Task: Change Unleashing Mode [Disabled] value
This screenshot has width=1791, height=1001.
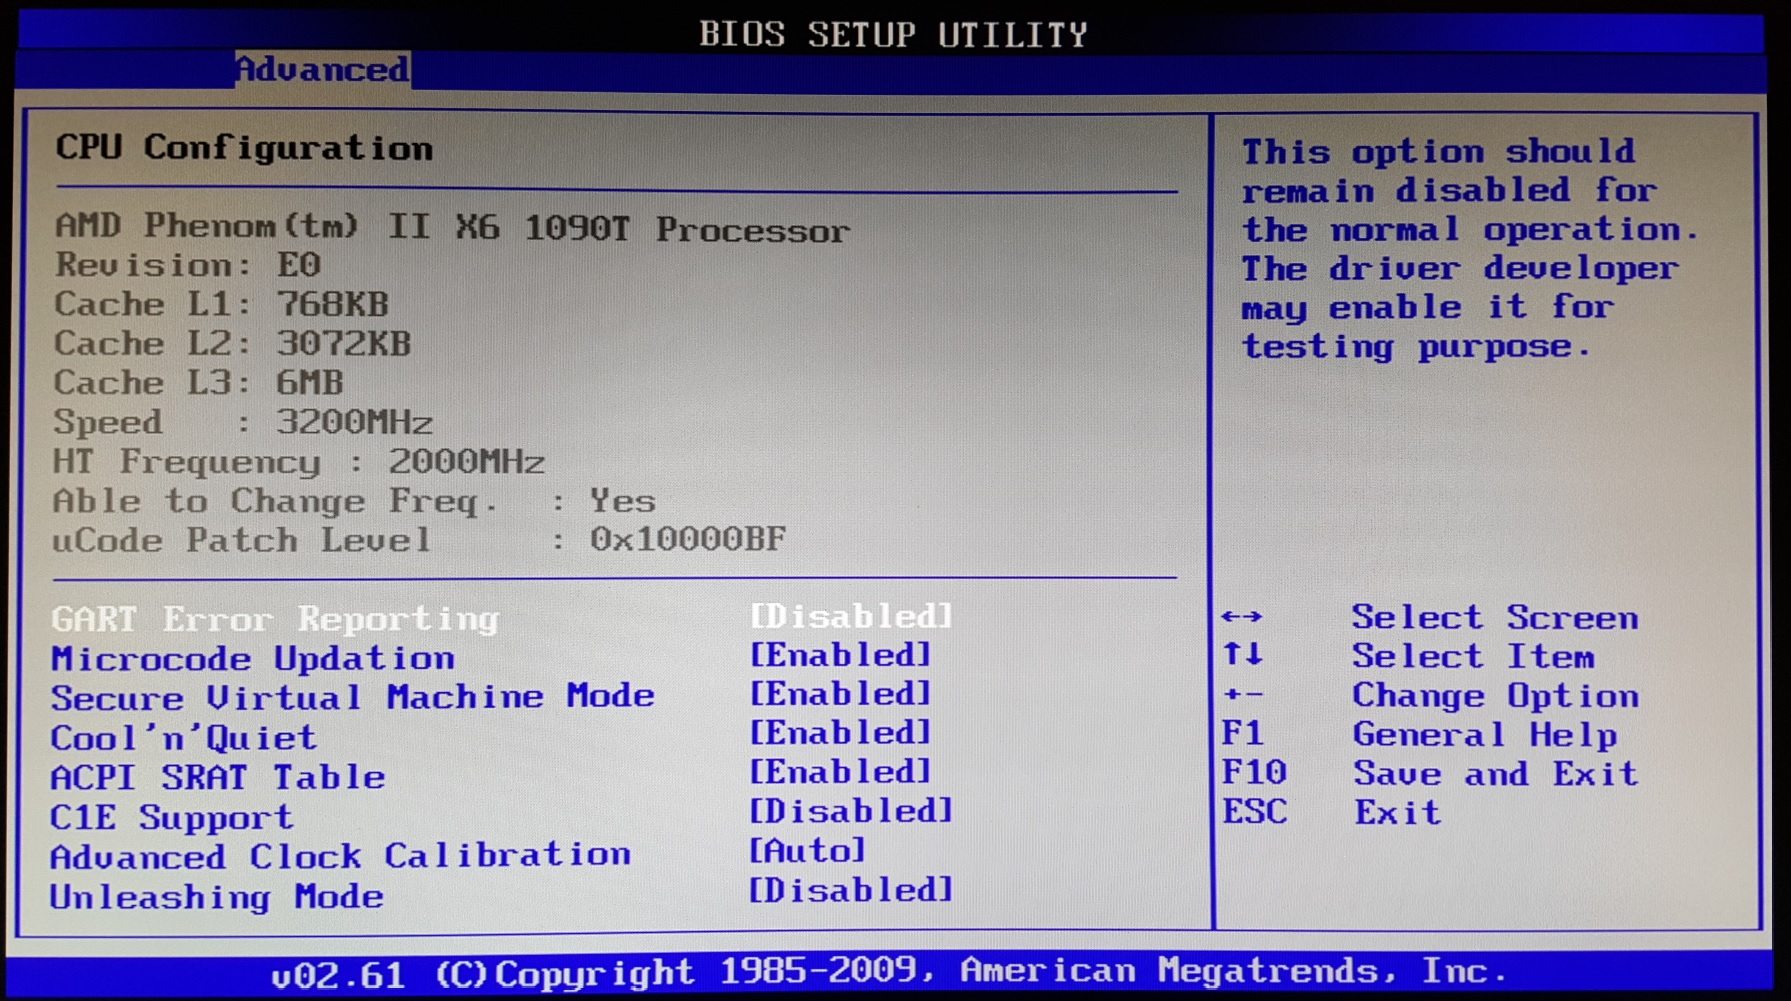Action: 851,890
